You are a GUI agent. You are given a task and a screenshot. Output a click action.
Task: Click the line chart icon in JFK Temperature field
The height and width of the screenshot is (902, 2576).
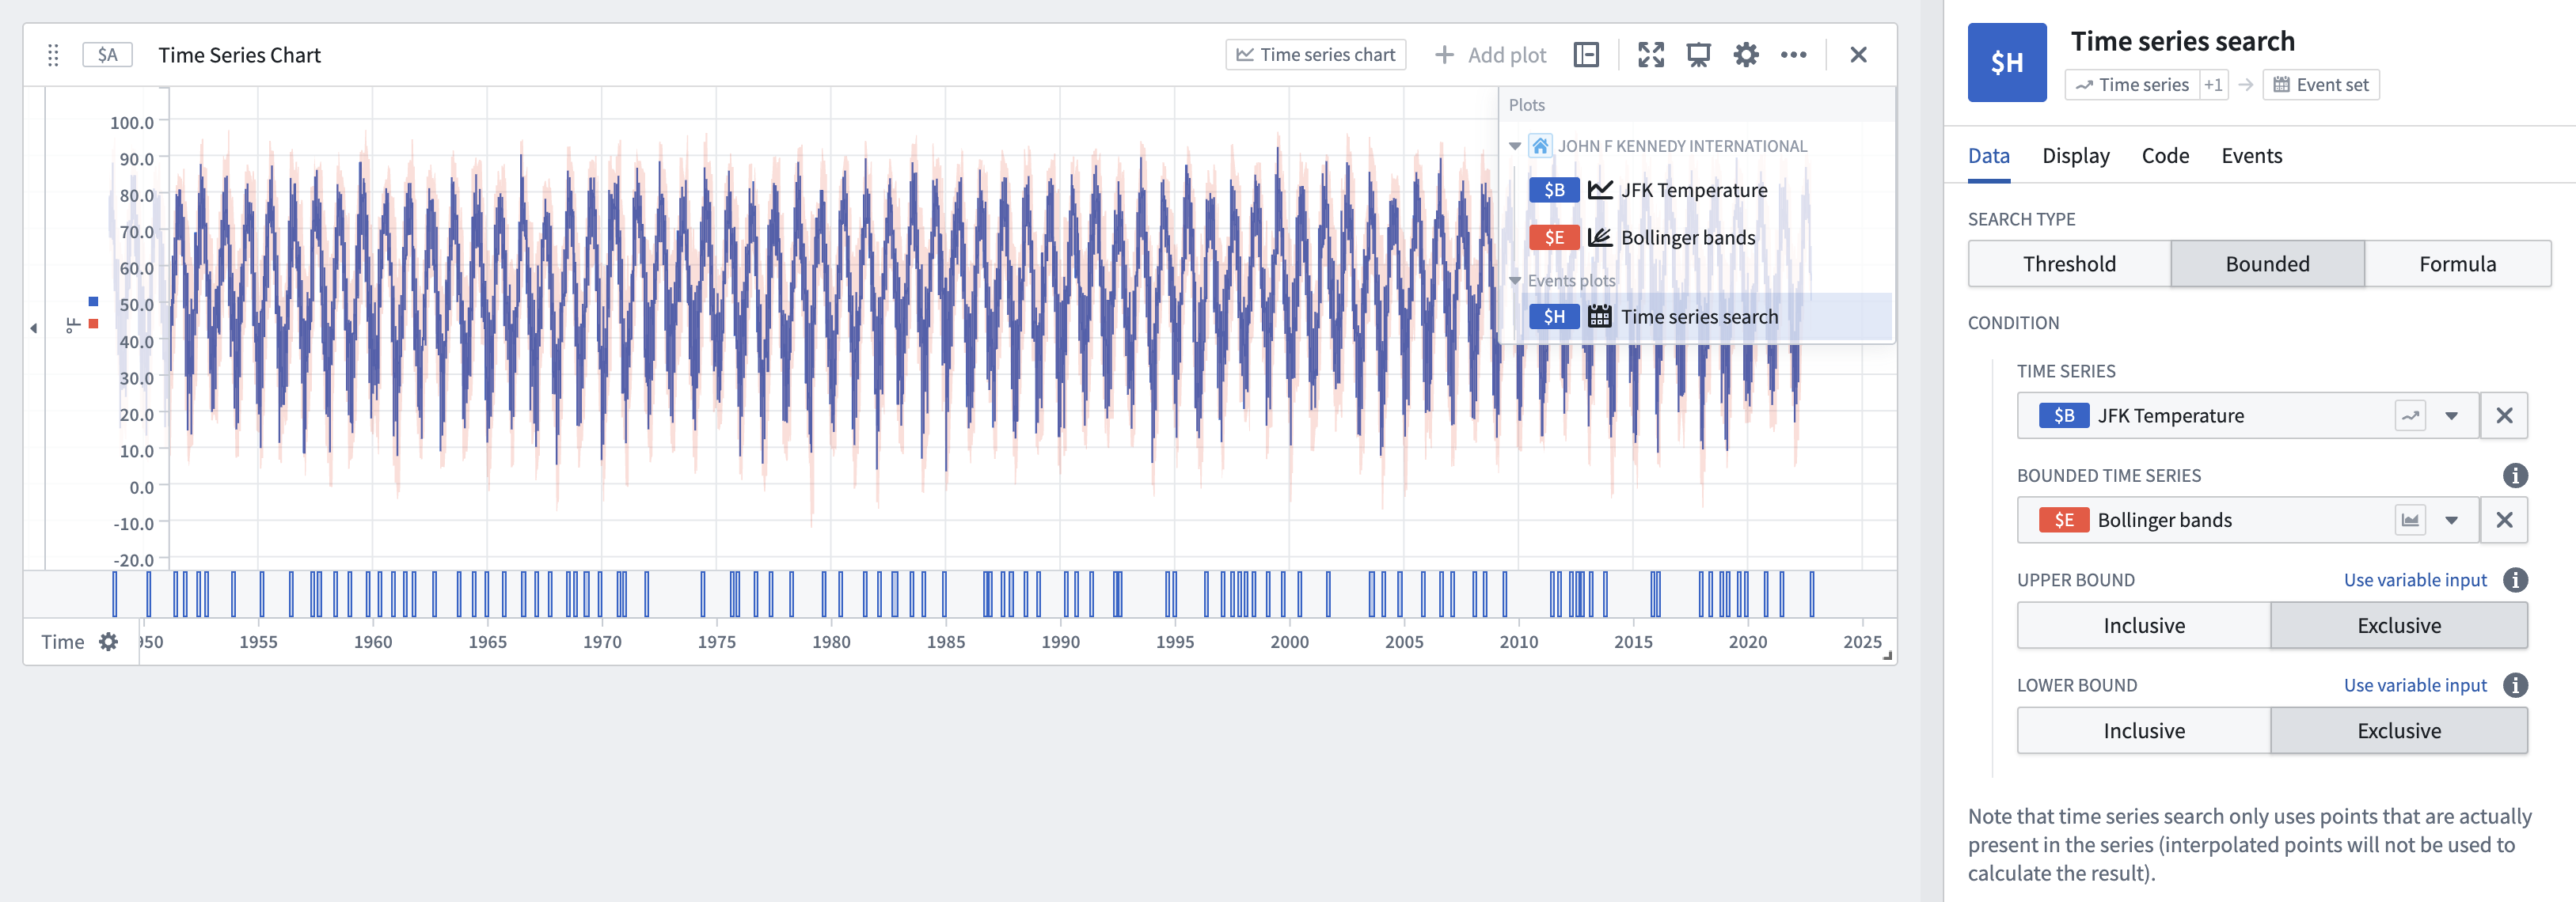(x=2410, y=416)
